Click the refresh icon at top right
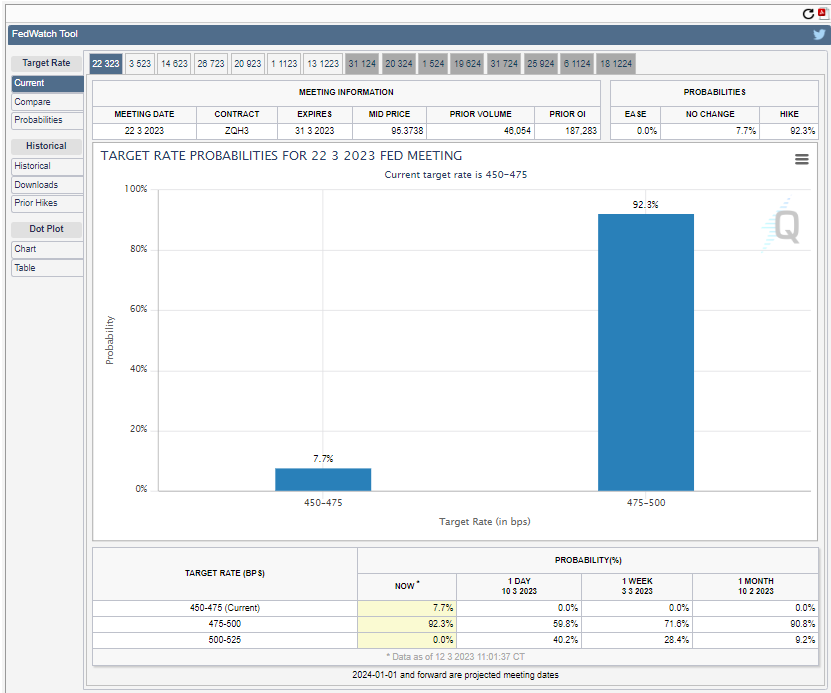Viewport: 831px width, 693px height. [808, 14]
